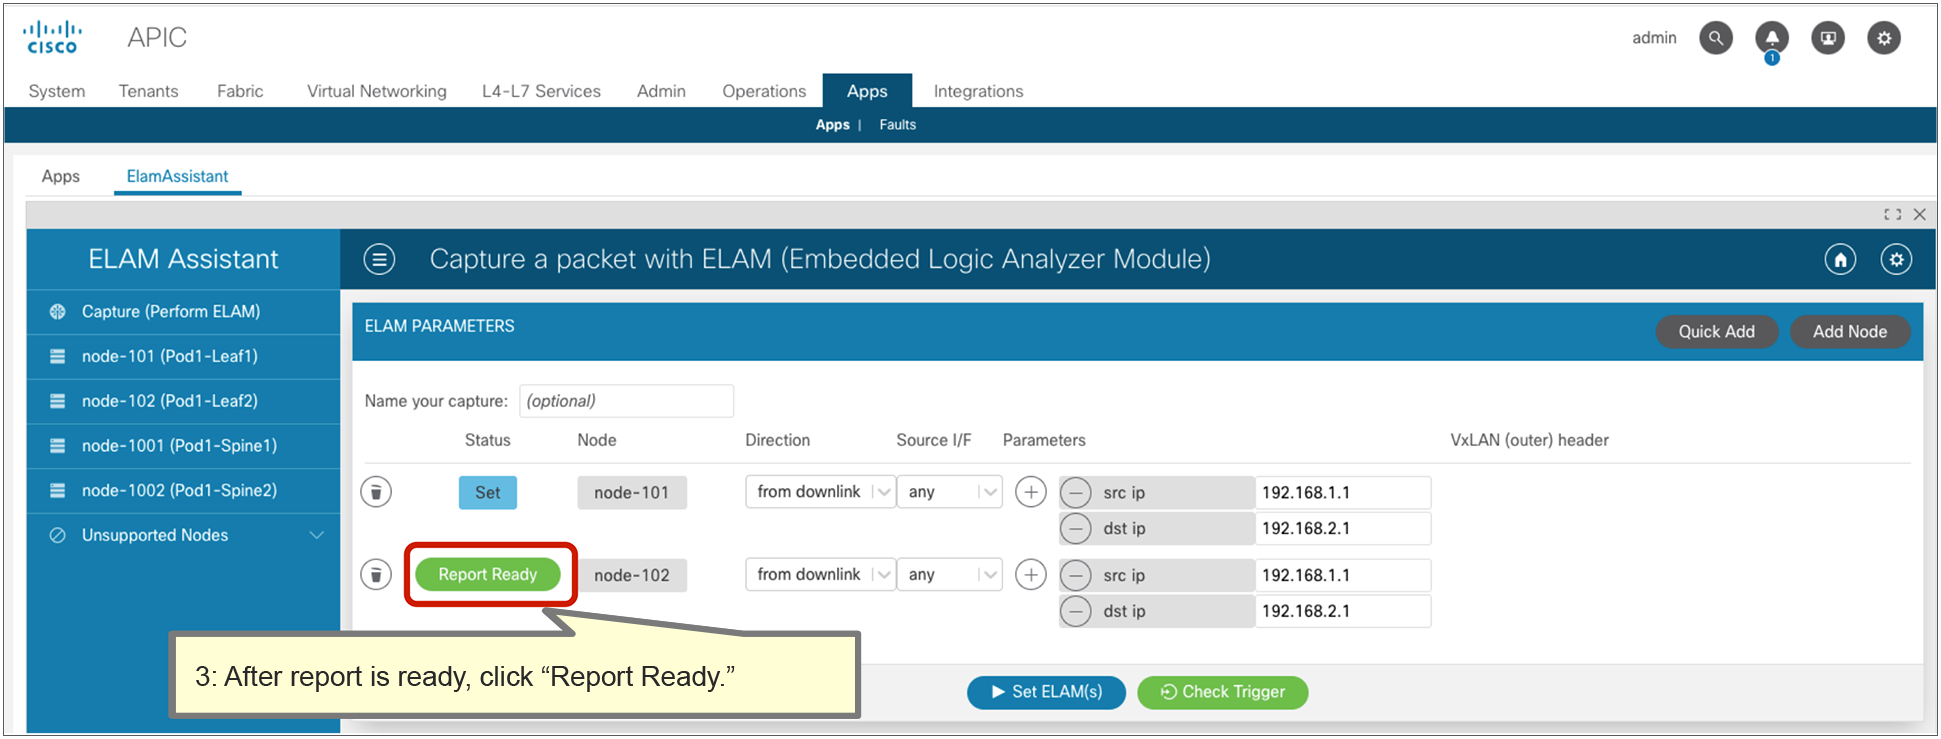Edit node-102 dst ip value field
This screenshot has height=739, width=1941.
[1343, 611]
